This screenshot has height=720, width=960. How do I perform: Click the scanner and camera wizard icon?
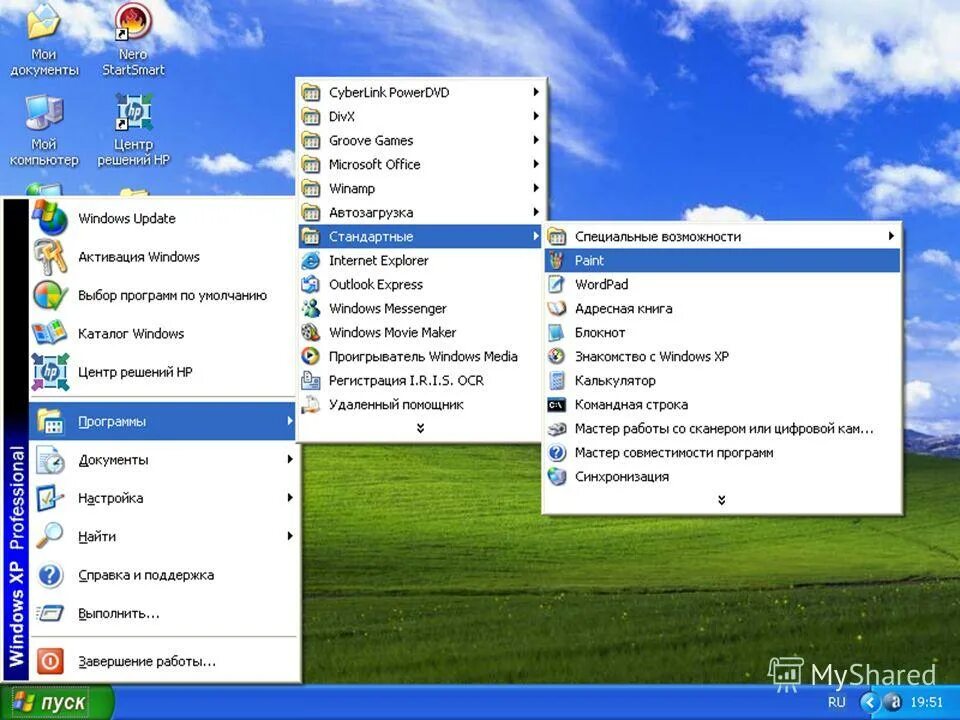(x=557, y=429)
